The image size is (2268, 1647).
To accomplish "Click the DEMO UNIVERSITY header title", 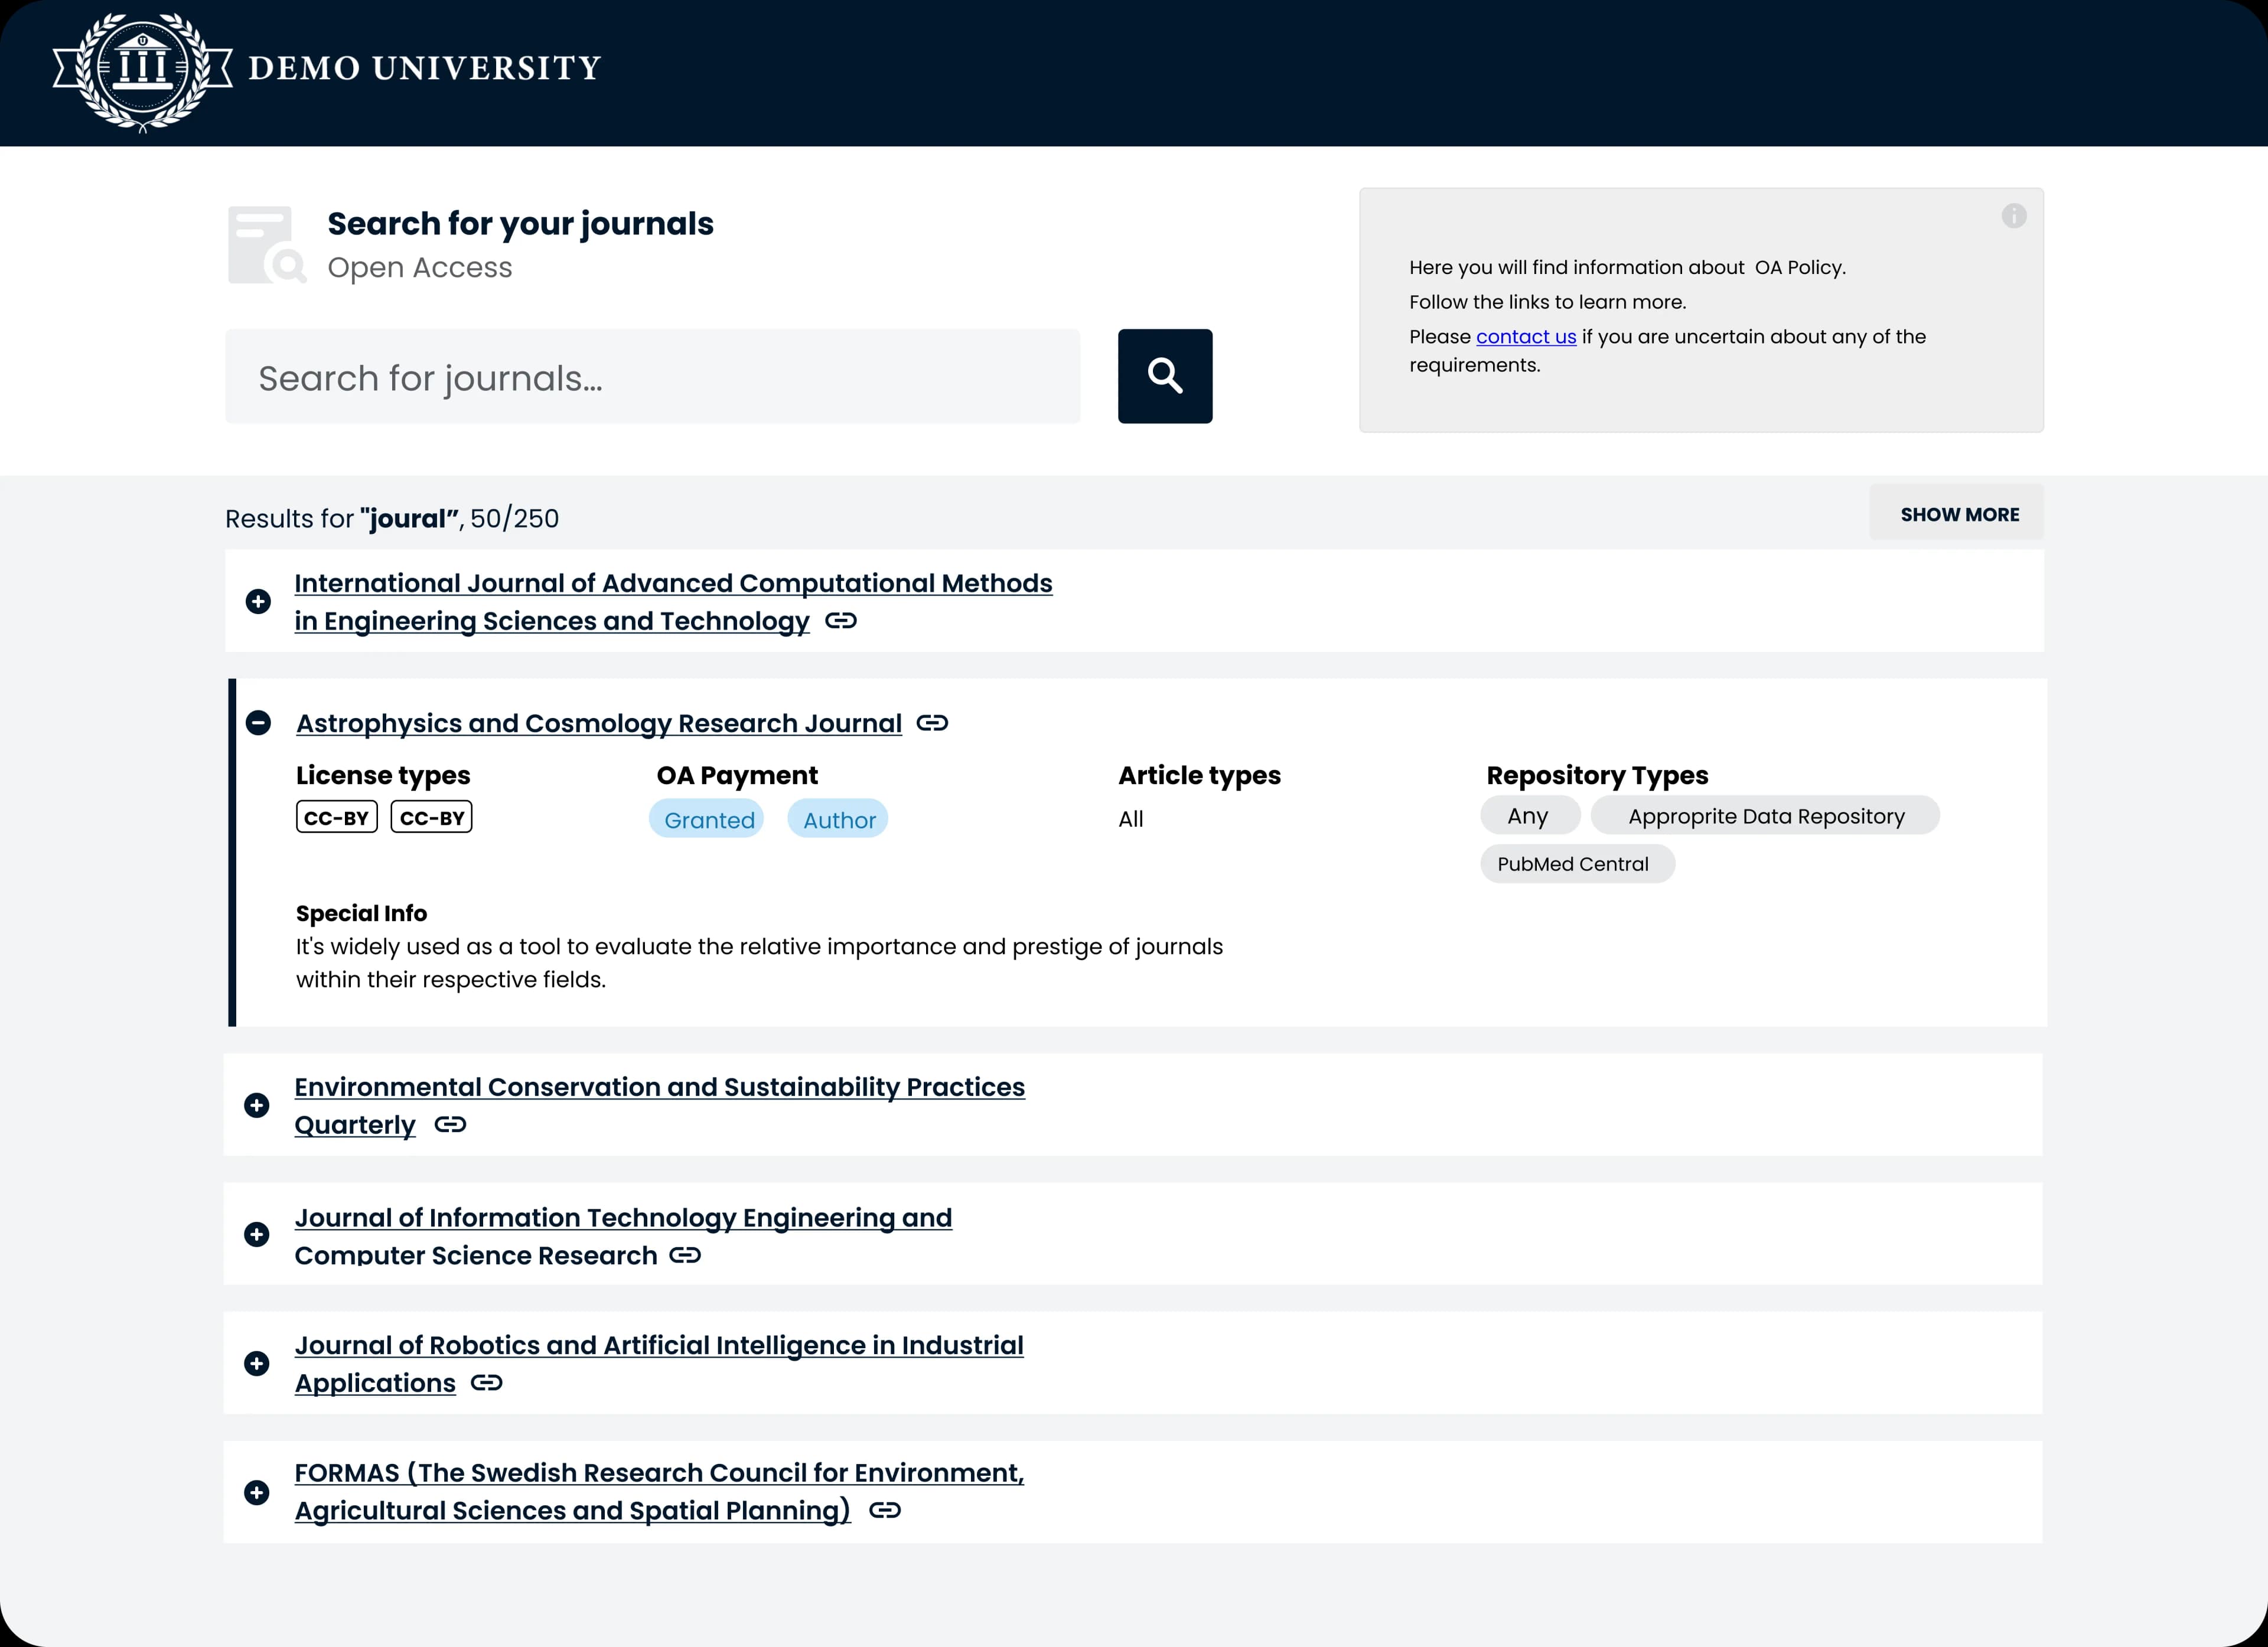I will pos(424,68).
